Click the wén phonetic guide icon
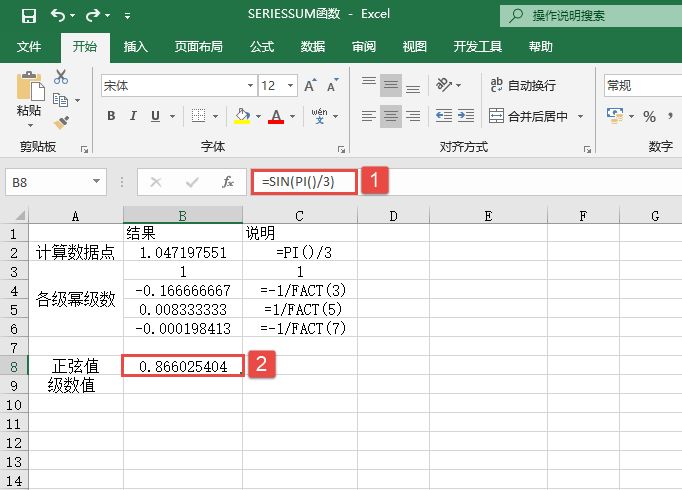 pos(320,116)
